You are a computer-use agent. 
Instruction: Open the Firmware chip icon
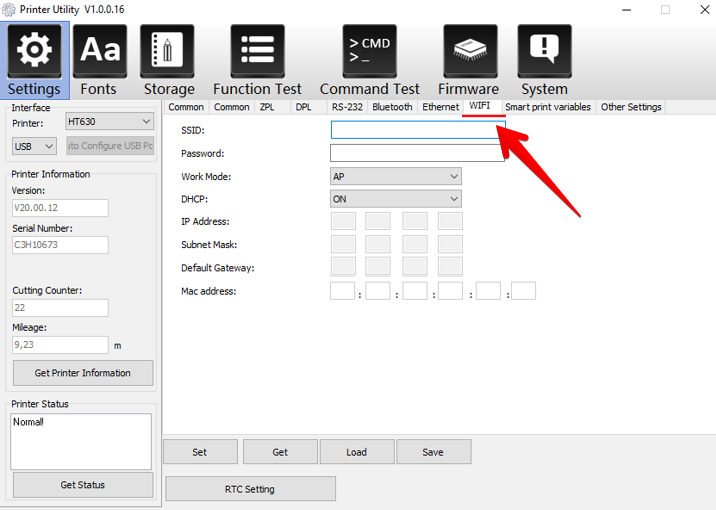click(469, 52)
